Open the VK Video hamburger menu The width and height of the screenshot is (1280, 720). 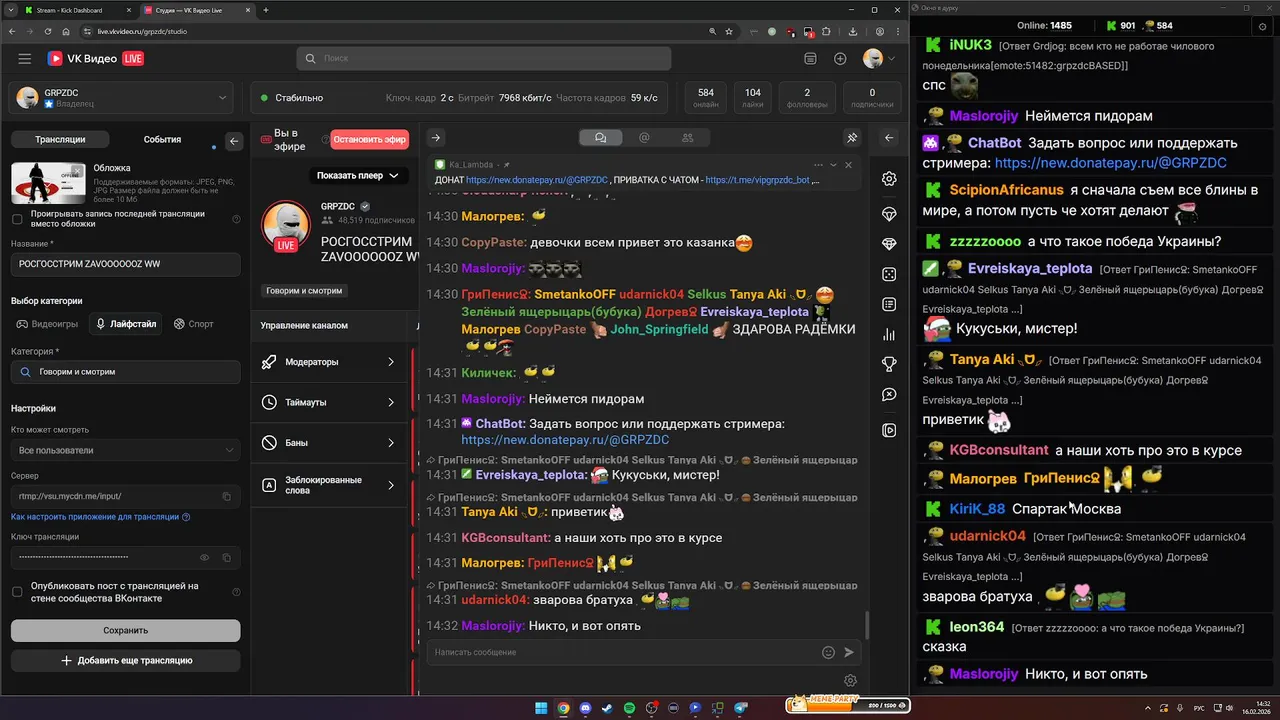pos(25,59)
